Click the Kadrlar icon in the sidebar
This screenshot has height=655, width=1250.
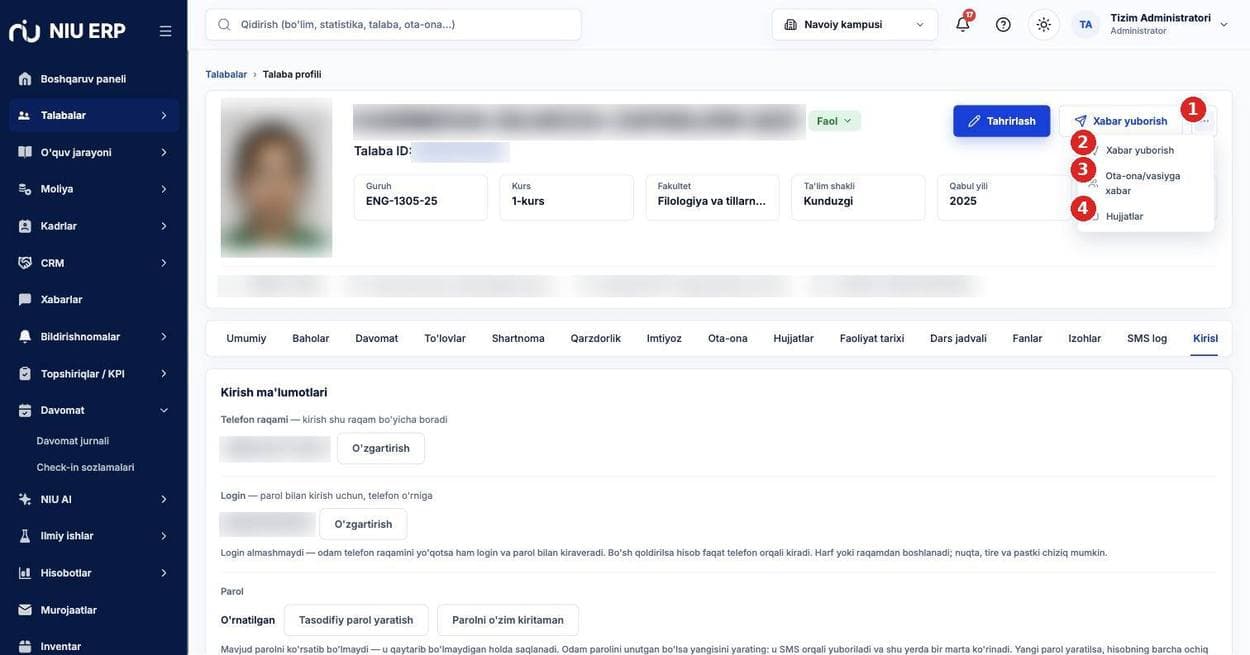pos(25,226)
